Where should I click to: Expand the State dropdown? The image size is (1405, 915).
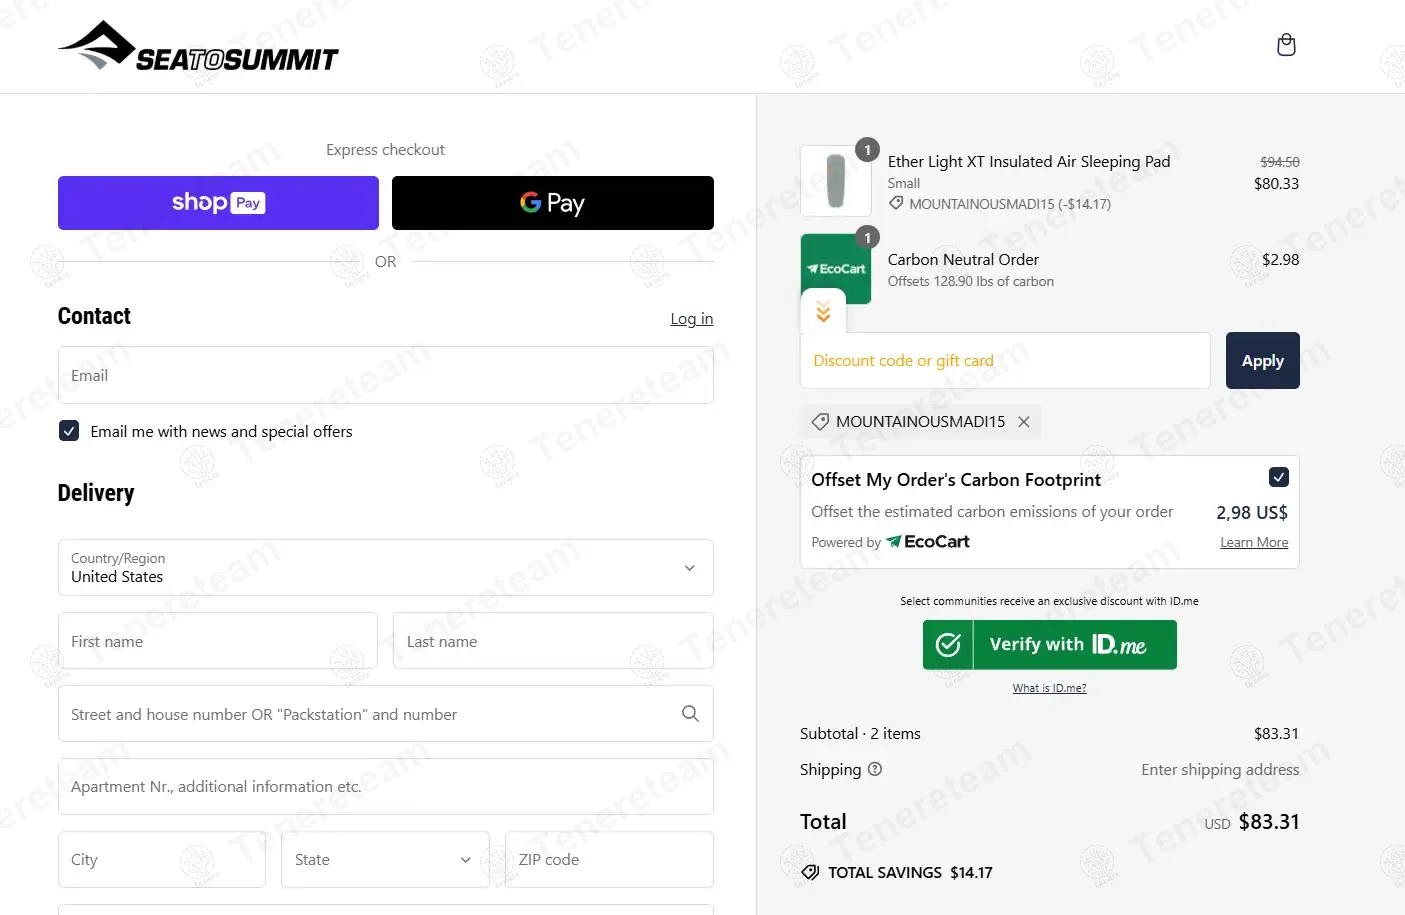(385, 860)
